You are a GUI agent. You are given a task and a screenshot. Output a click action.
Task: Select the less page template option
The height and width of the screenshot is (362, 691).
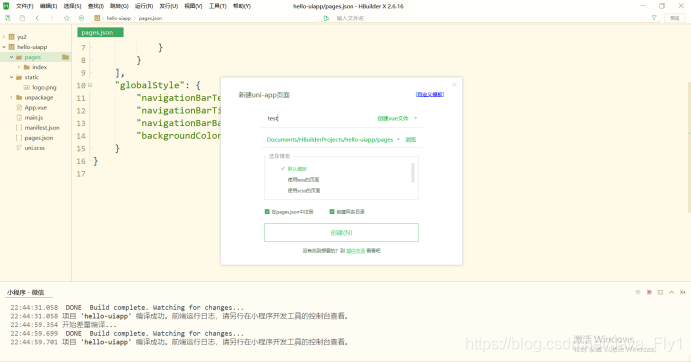coord(303,180)
